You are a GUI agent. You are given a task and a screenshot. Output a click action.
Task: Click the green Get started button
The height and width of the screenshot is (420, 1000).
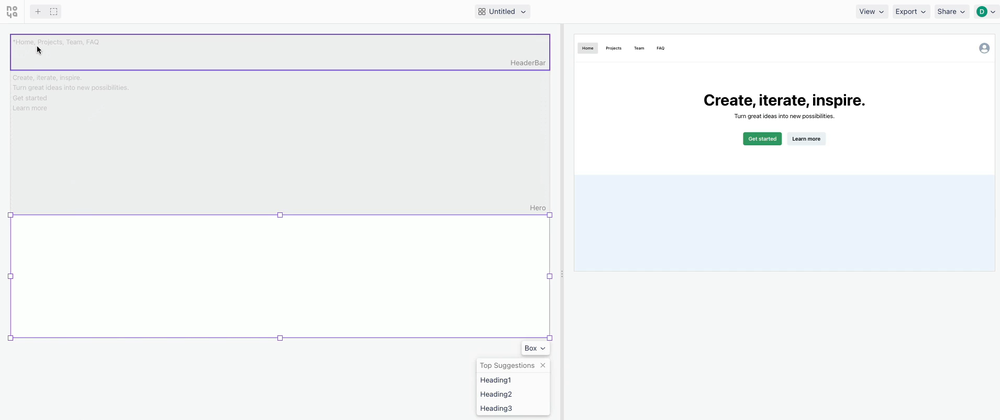tap(762, 139)
